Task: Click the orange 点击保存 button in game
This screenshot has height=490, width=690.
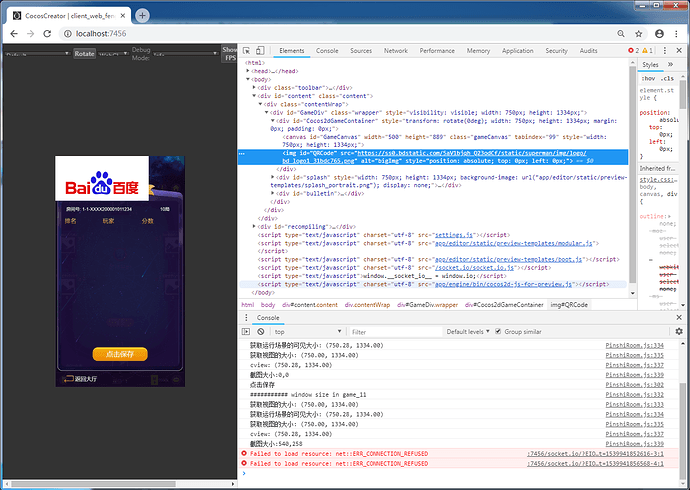Action: click(x=120, y=354)
